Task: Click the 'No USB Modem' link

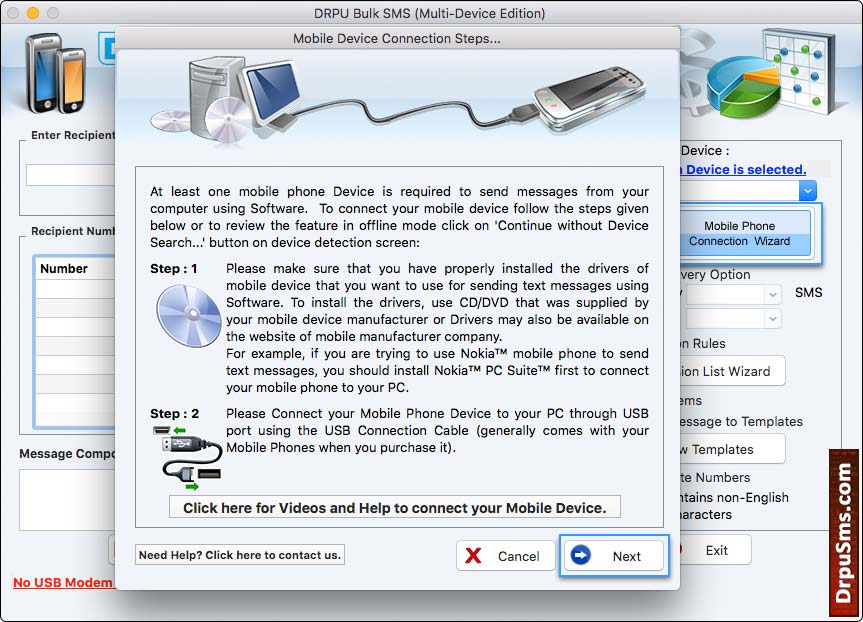Action: coord(63,582)
